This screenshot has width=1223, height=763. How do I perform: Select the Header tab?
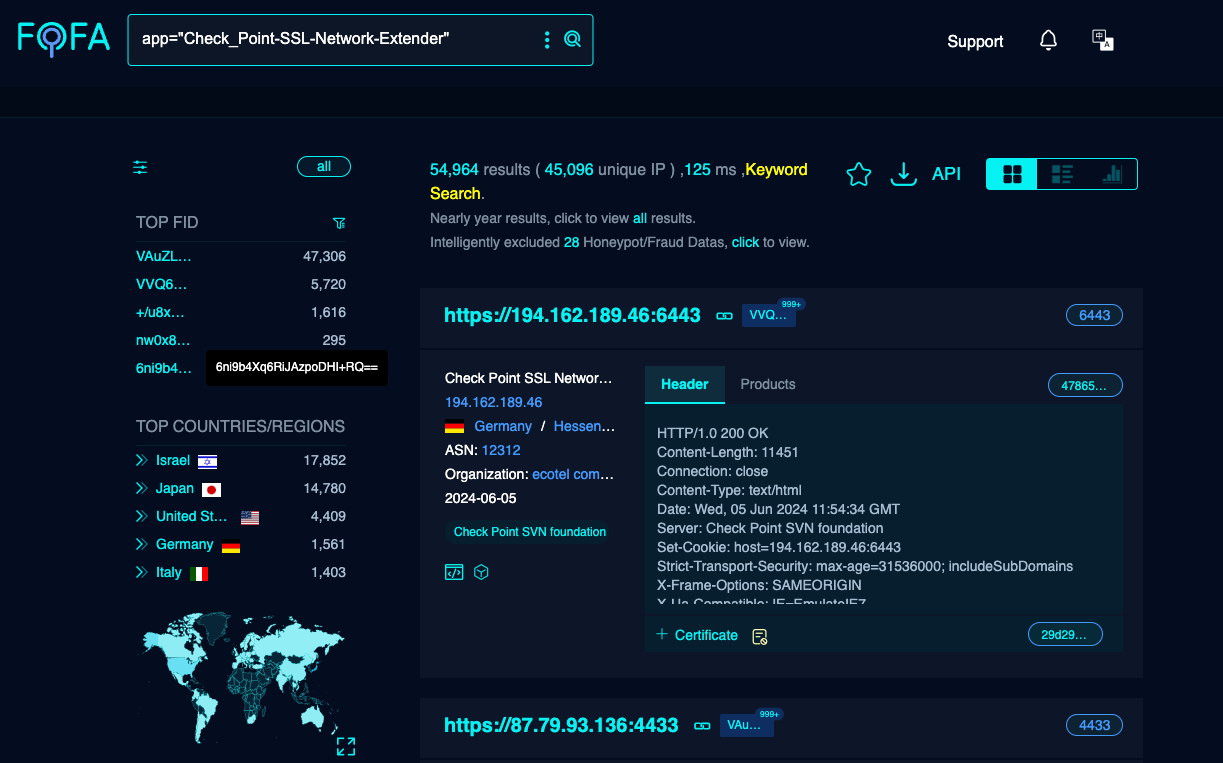tap(685, 384)
